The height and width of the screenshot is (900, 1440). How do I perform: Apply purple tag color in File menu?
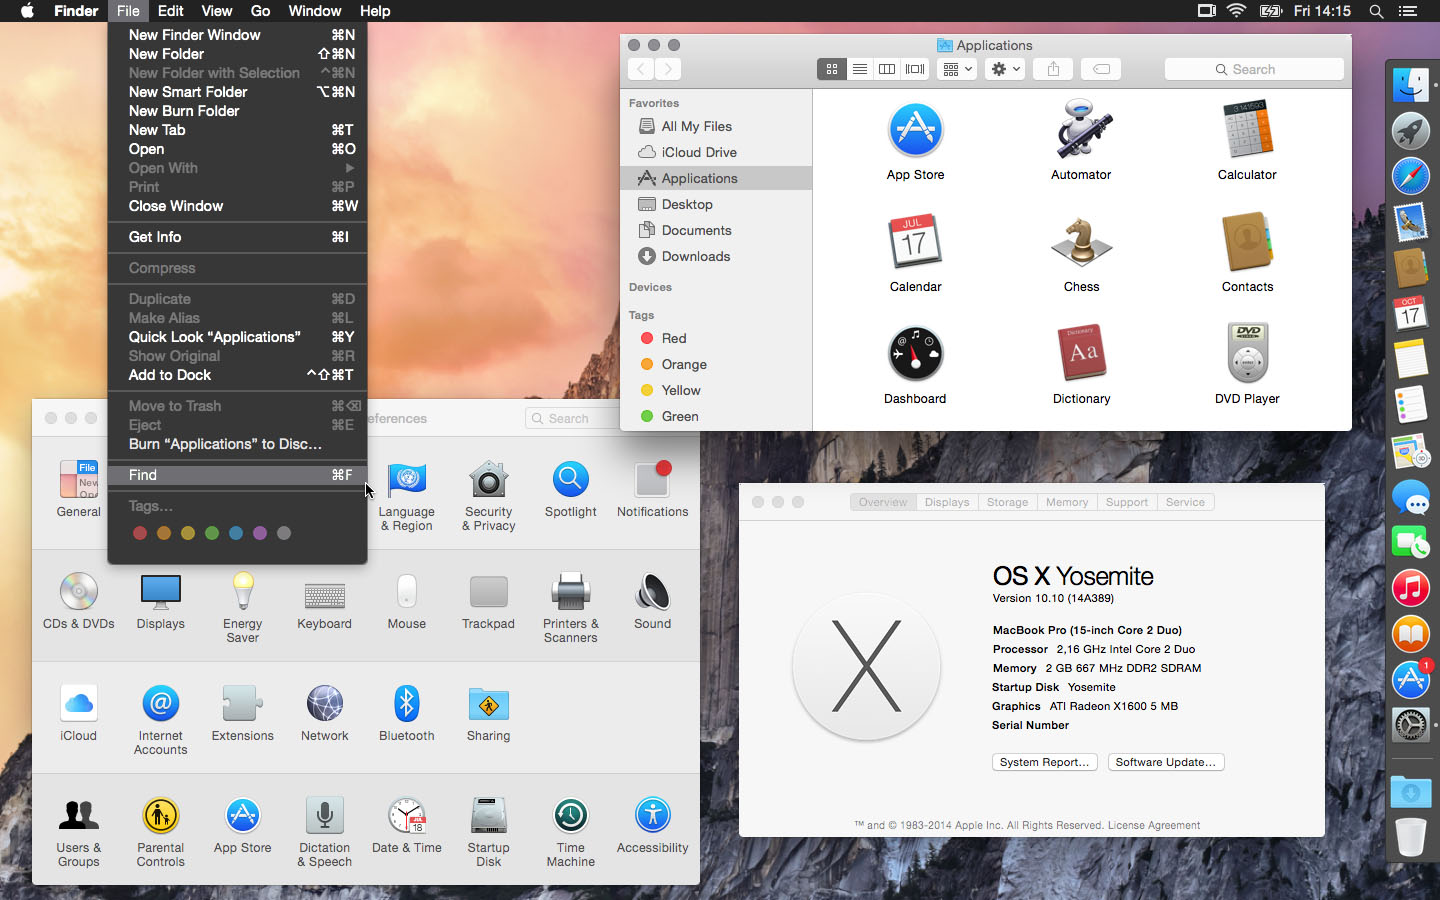click(x=260, y=533)
